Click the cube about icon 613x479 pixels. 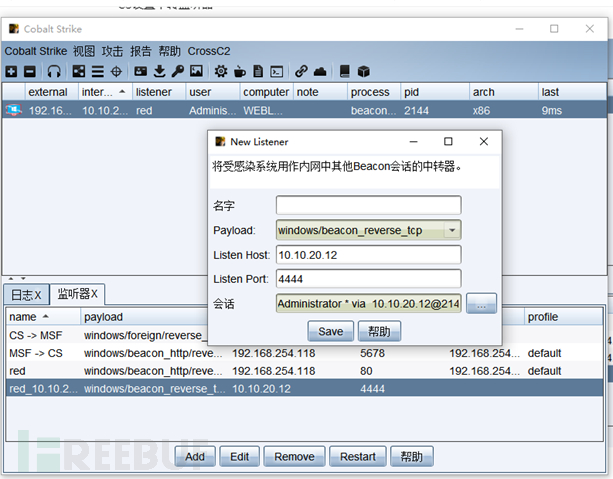click(364, 72)
